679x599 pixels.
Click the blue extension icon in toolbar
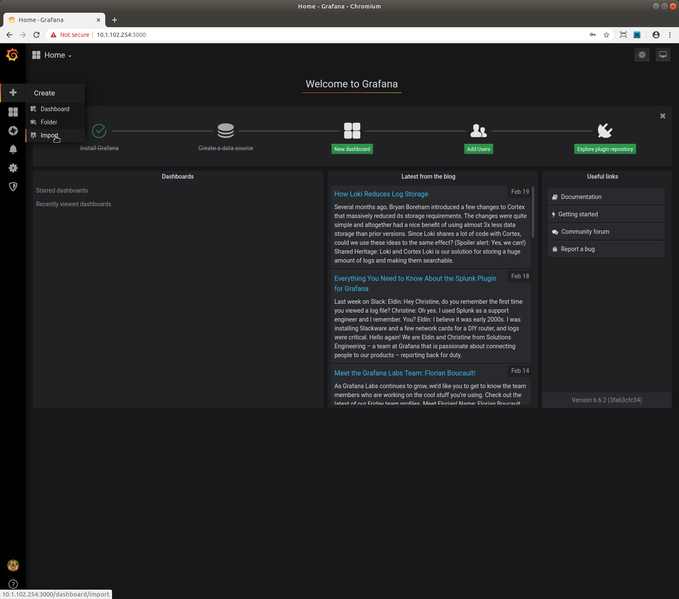coord(637,35)
